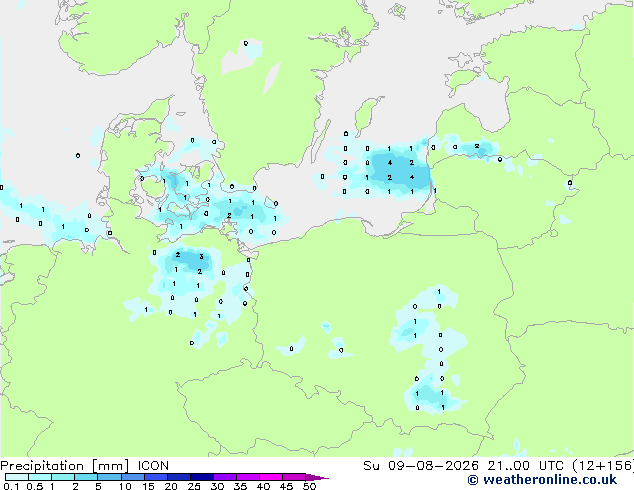Click the 30–35 mm purple legend swatch

[x=224, y=477]
